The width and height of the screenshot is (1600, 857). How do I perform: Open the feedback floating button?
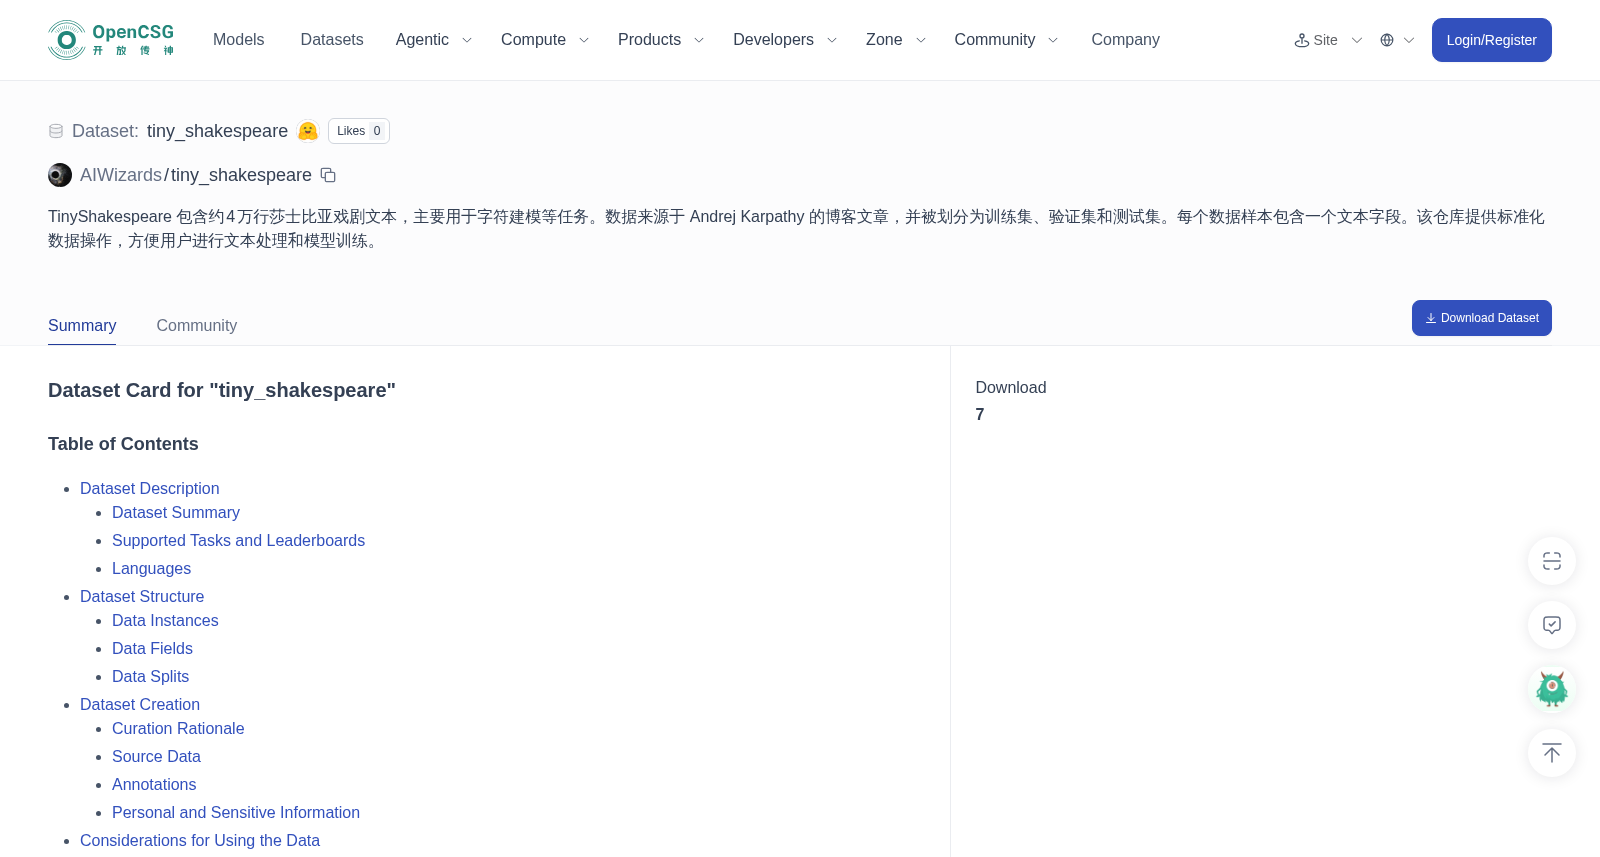[x=1552, y=625]
